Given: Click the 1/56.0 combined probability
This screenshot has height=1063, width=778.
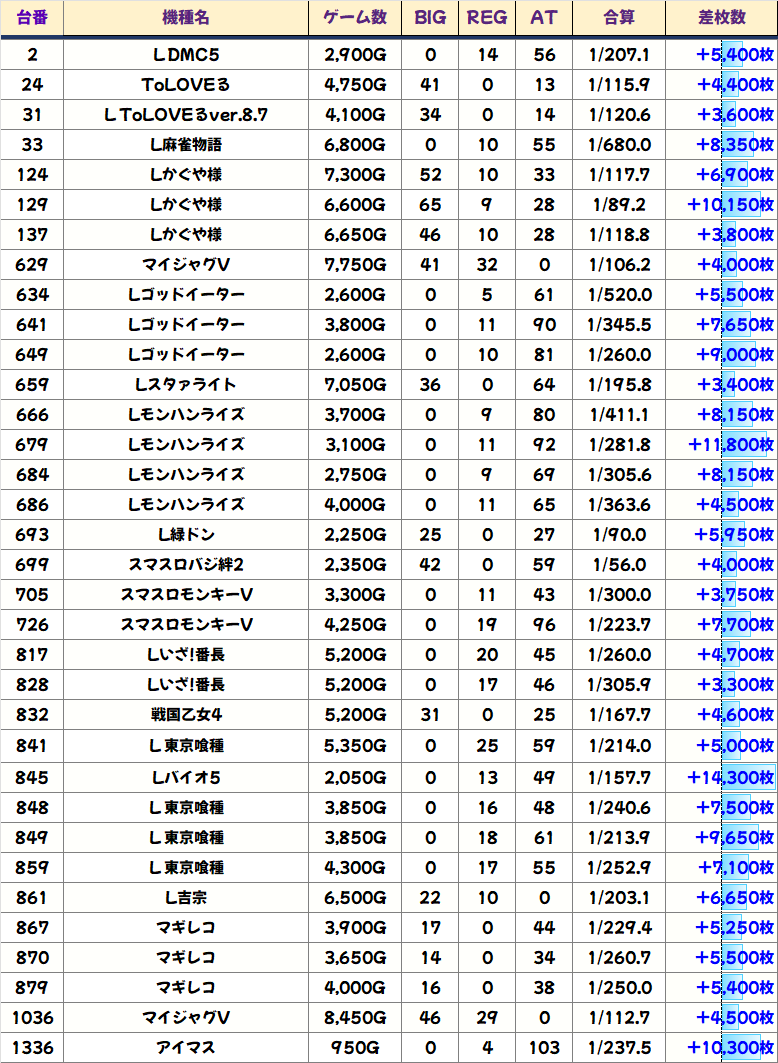Looking at the screenshot, I should [x=619, y=565].
